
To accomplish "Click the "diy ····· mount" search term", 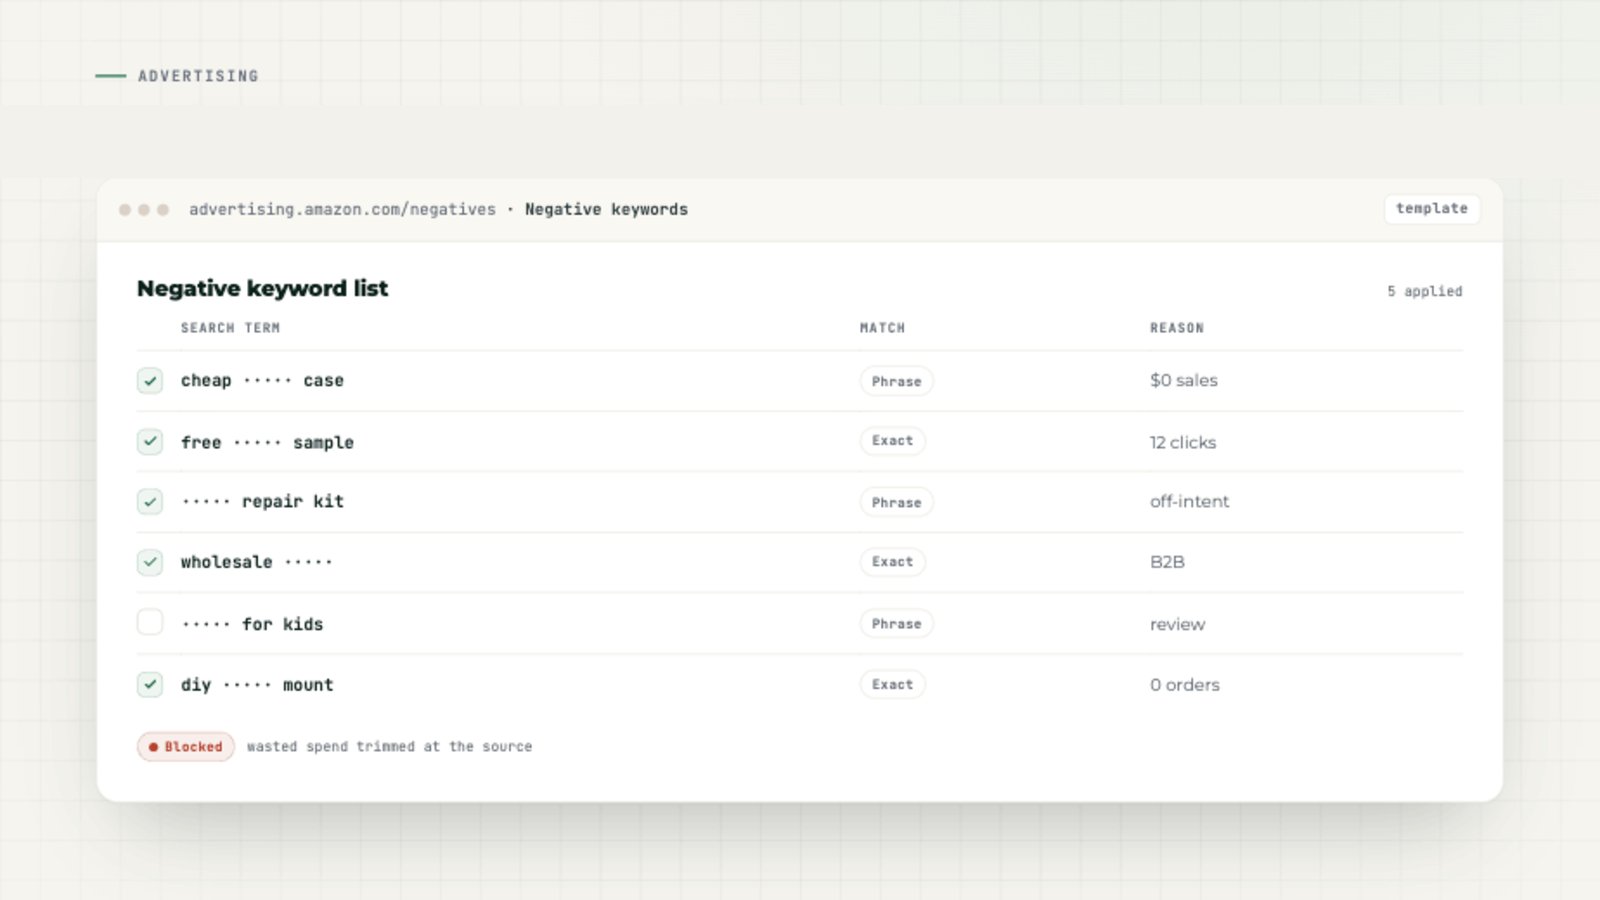I will point(257,685).
